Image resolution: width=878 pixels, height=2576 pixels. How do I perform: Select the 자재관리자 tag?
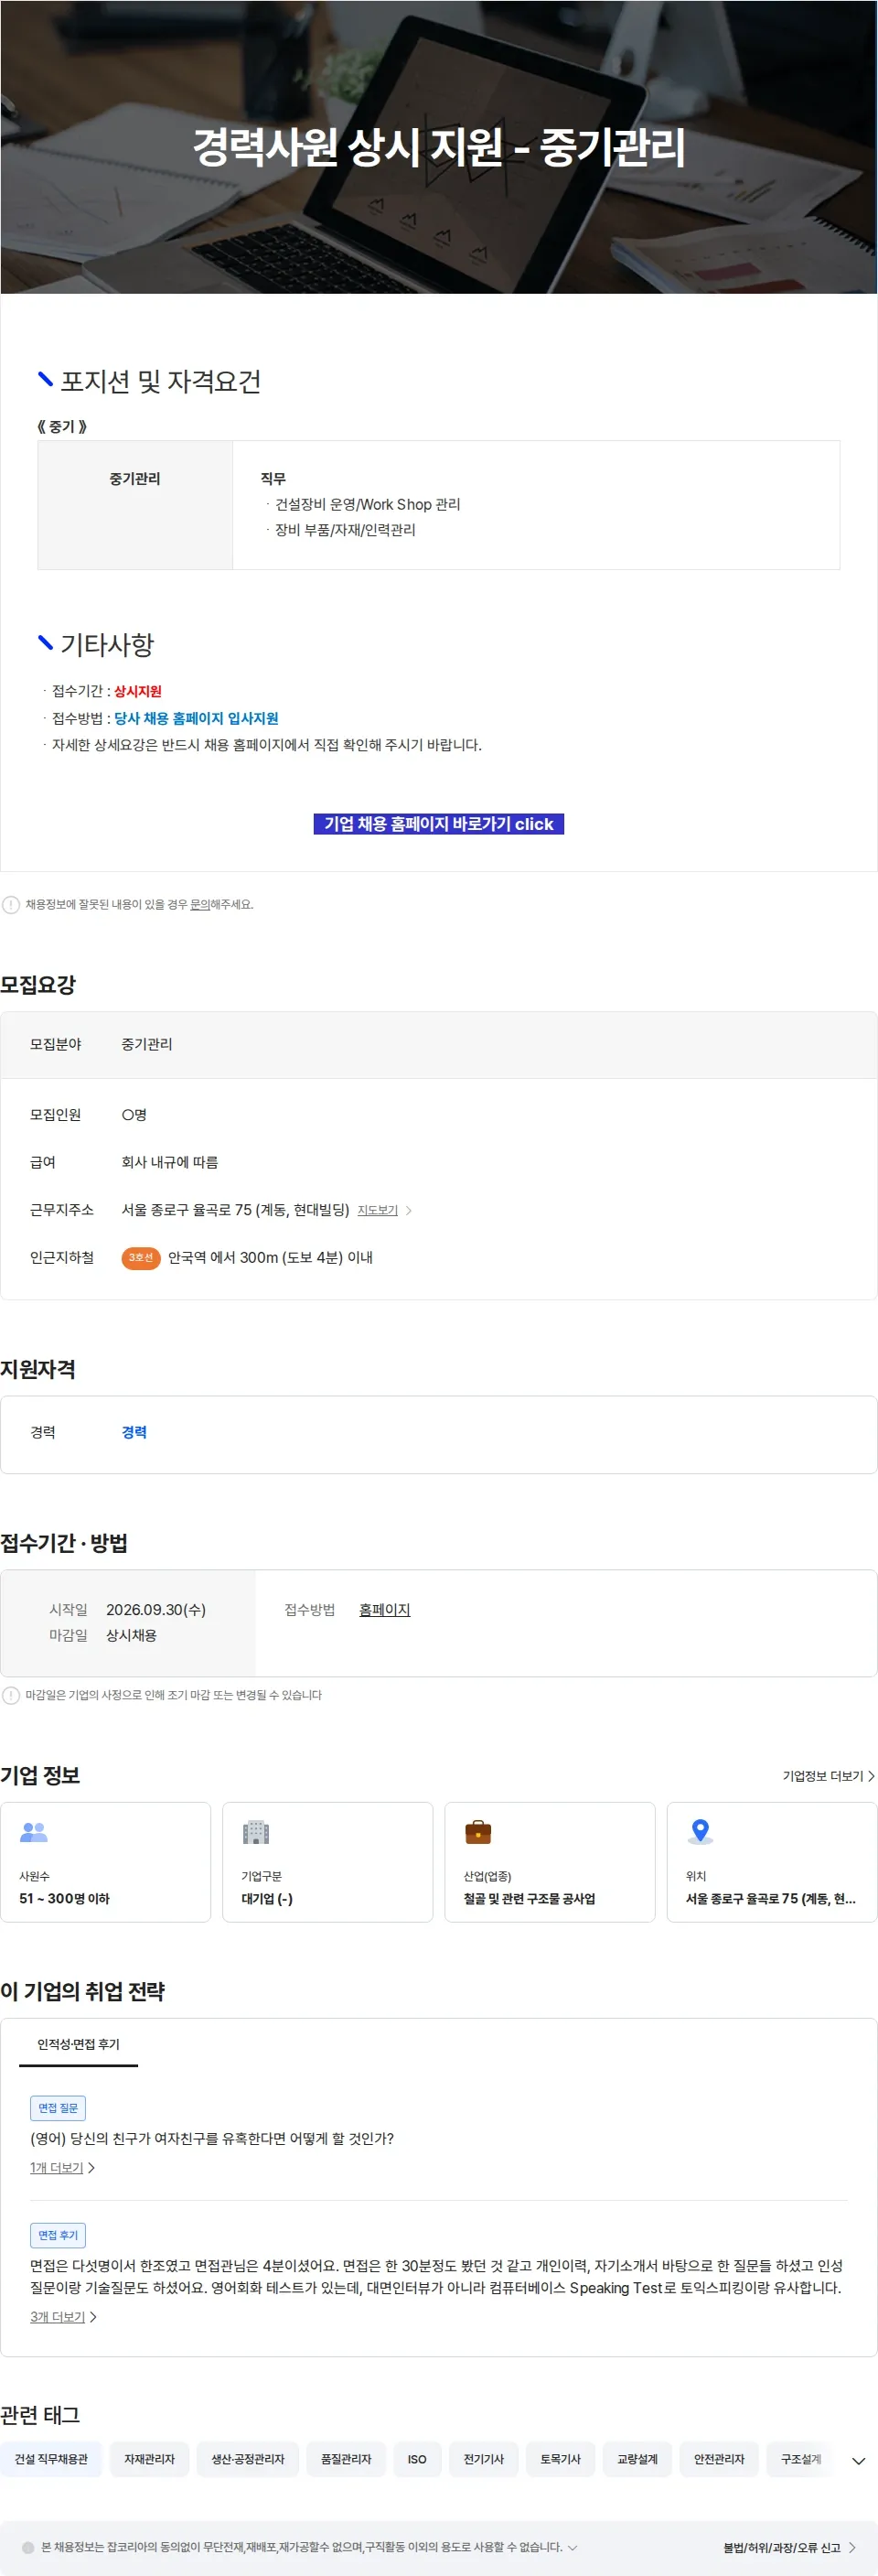[x=149, y=2458]
